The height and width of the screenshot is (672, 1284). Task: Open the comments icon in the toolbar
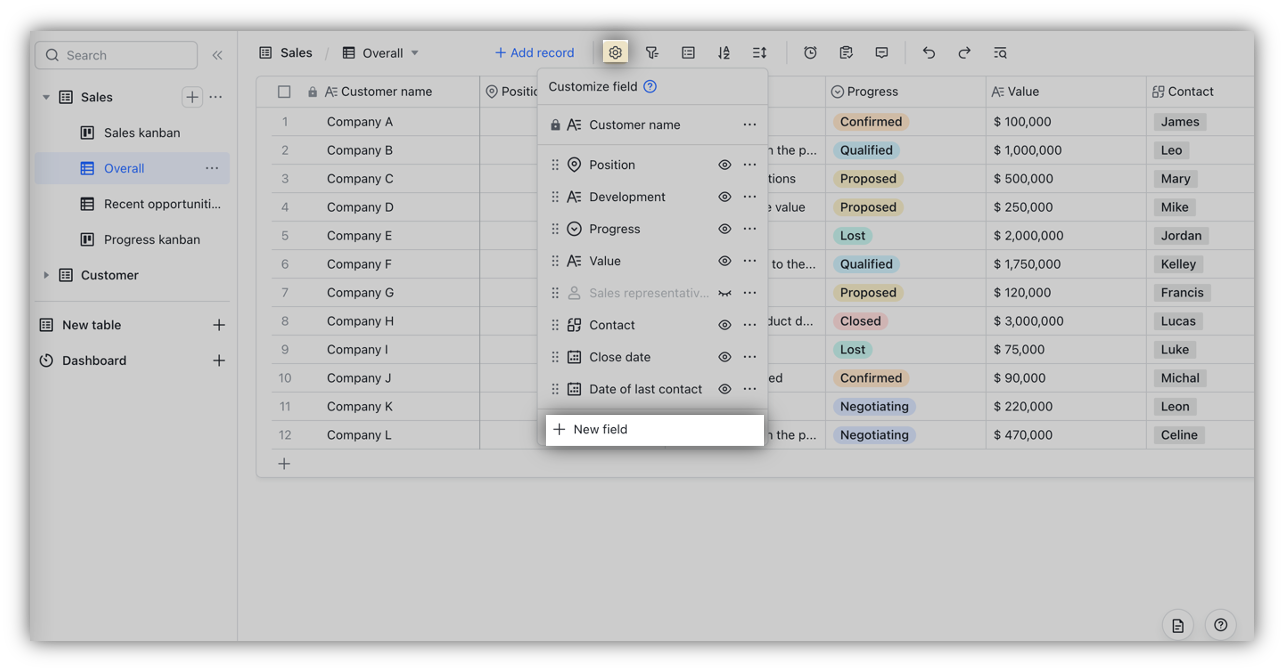pos(881,52)
